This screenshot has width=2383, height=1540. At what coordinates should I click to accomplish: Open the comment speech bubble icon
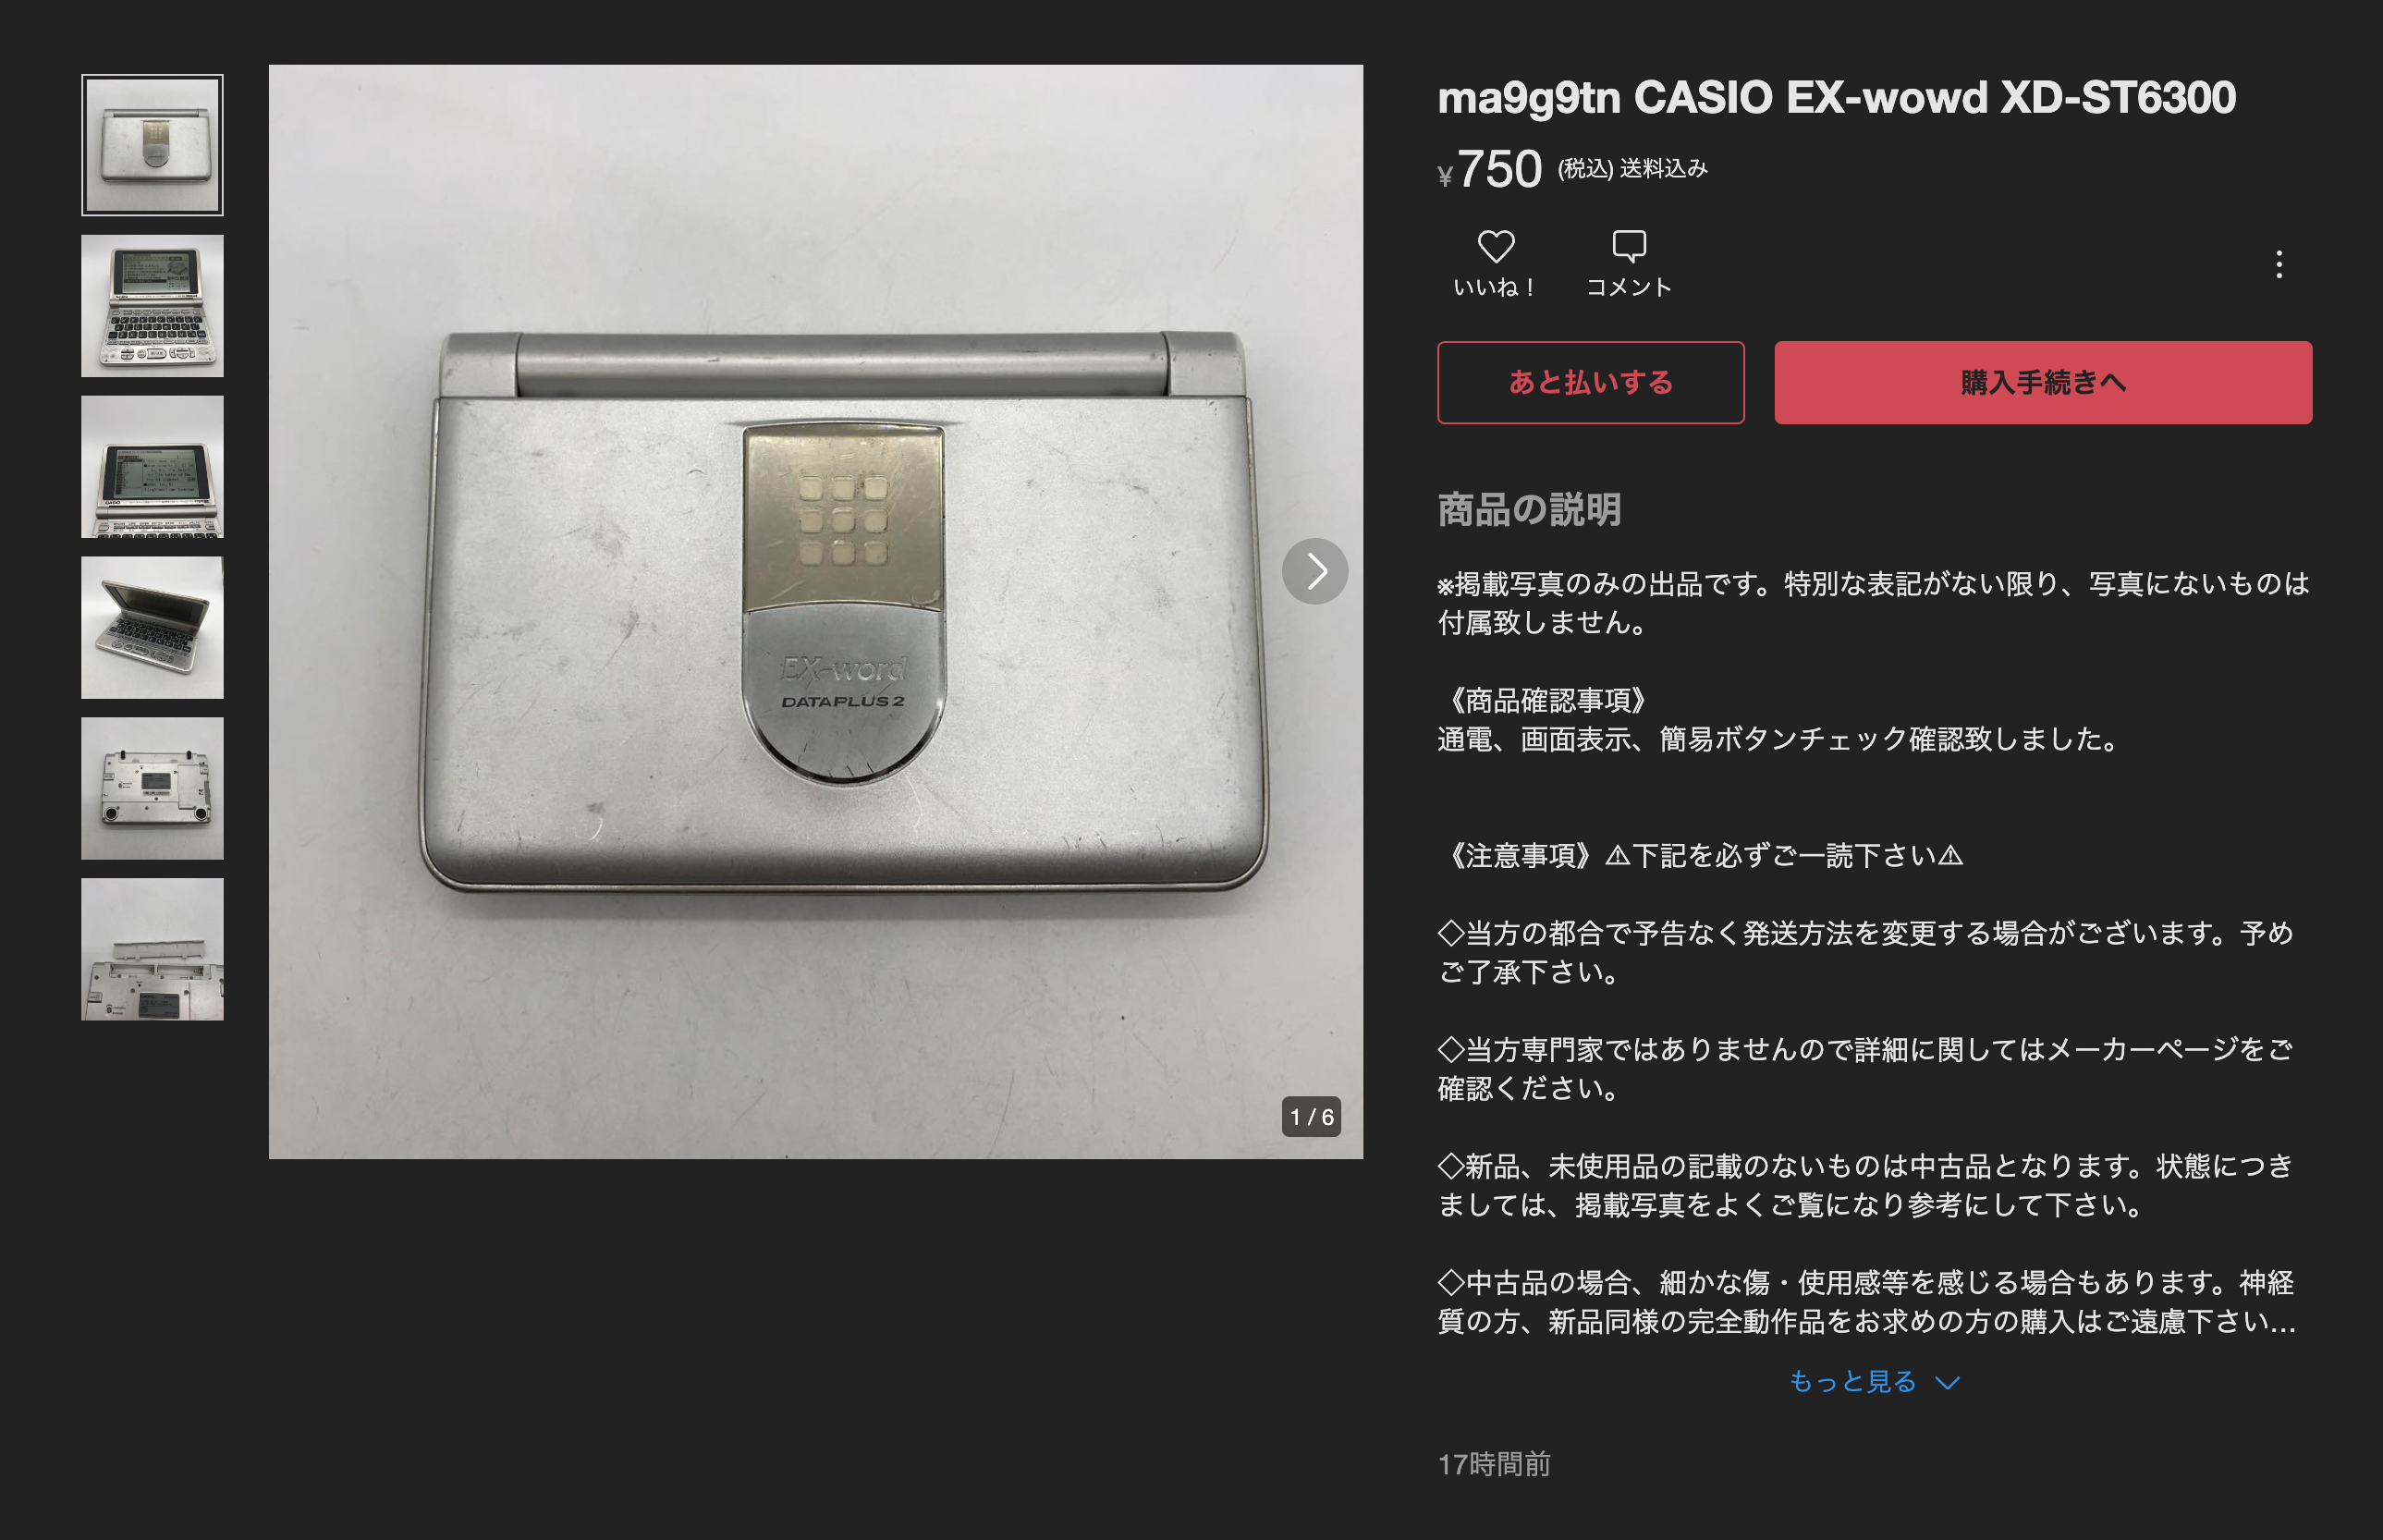click(x=1629, y=246)
